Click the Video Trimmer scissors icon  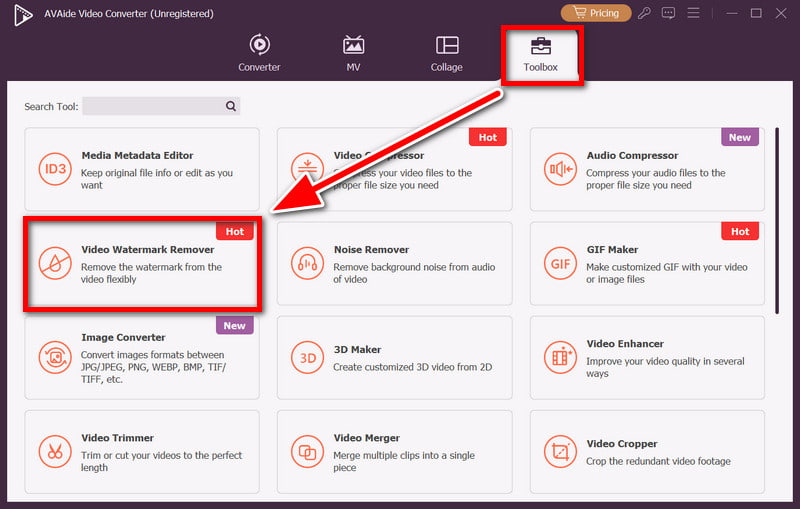tap(55, 452)
